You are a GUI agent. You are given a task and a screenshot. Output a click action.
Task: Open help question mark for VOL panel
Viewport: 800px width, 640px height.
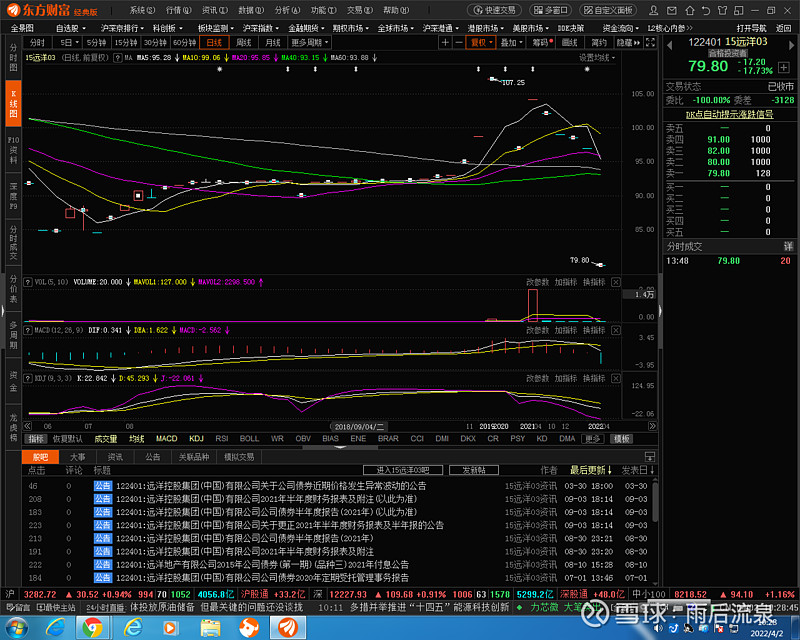tap(28, 282)
